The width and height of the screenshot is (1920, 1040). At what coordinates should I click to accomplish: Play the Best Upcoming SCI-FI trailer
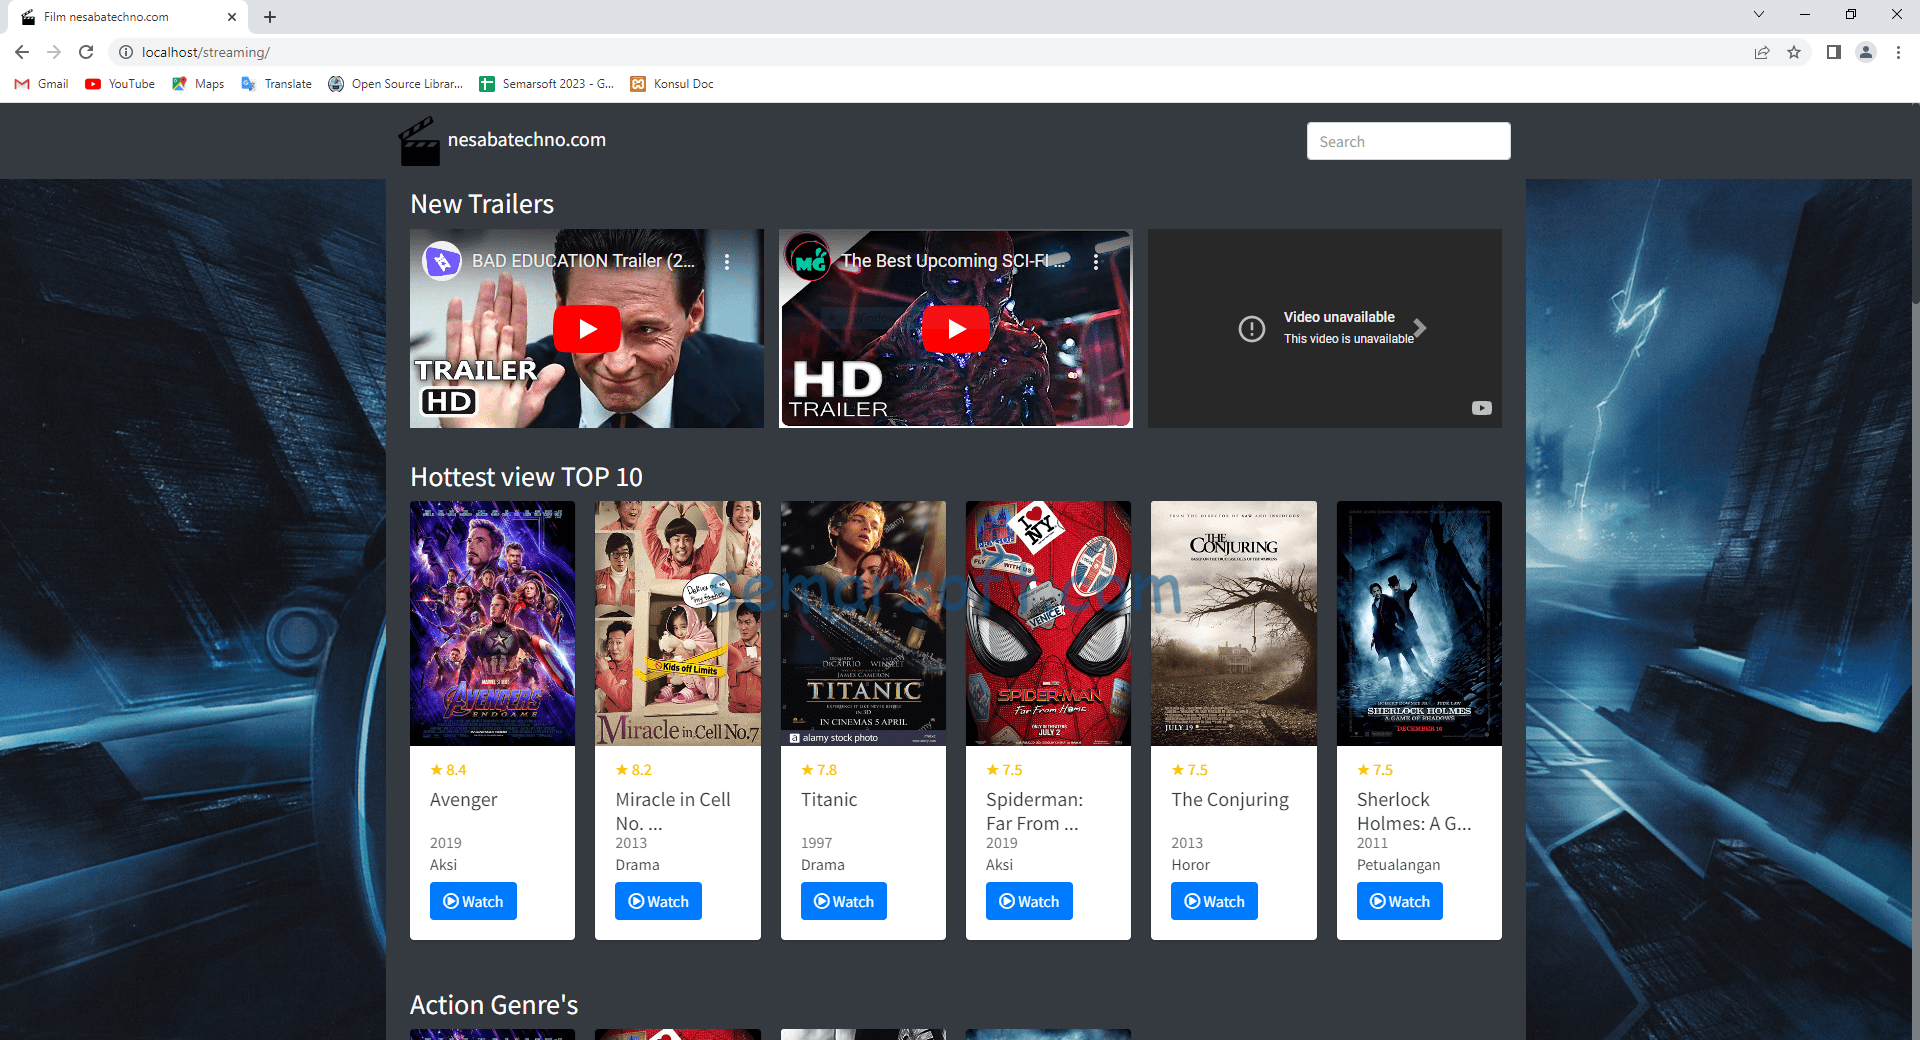(955, 329)
